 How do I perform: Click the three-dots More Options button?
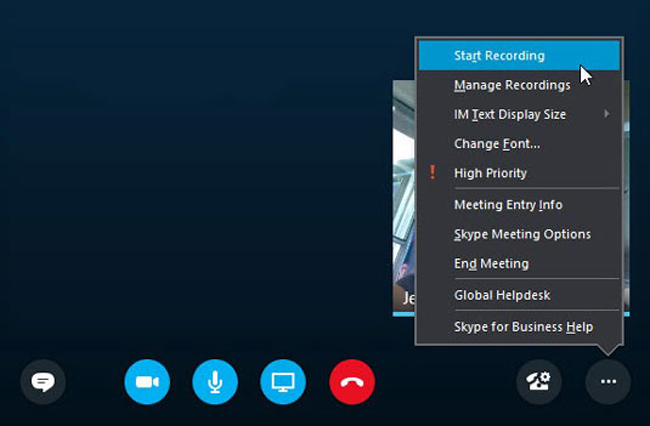tap(608, 382)
